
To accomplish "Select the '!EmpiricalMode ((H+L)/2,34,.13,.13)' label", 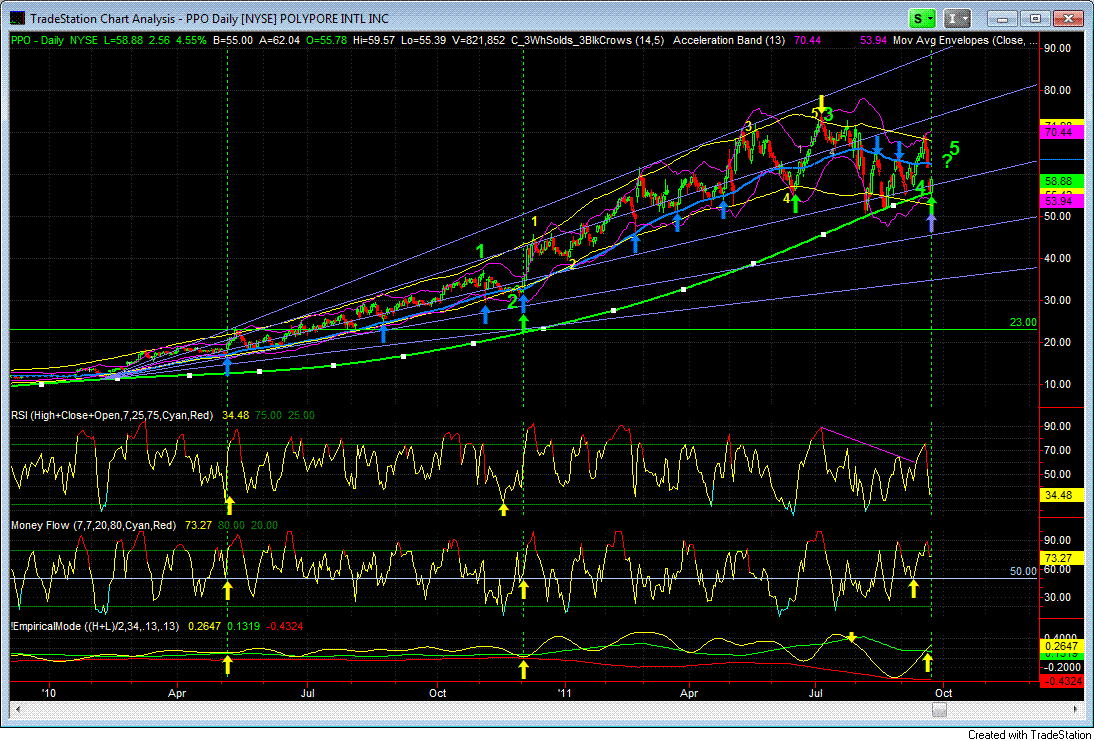I will tap(95, 627).
